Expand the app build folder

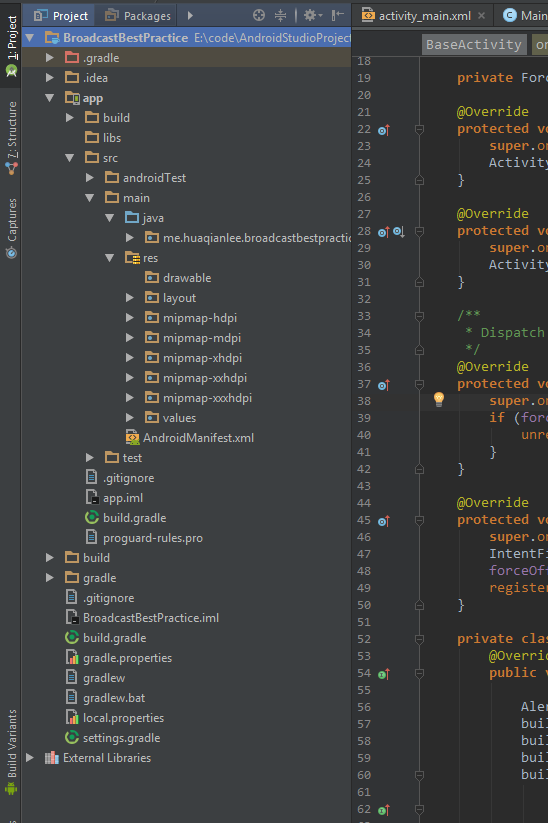70,118
